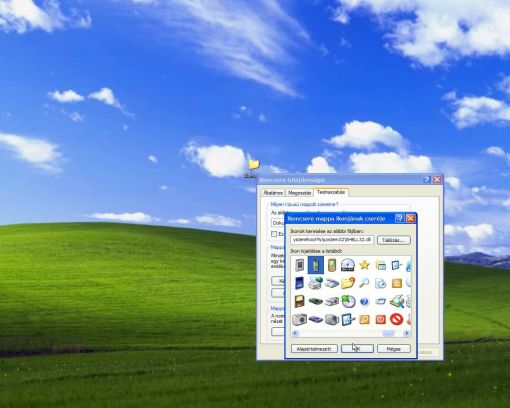The width and height of the screenshot is (510, 408).
Task: Click the icon list left scroll arrow
Action: tap(295, 333)
